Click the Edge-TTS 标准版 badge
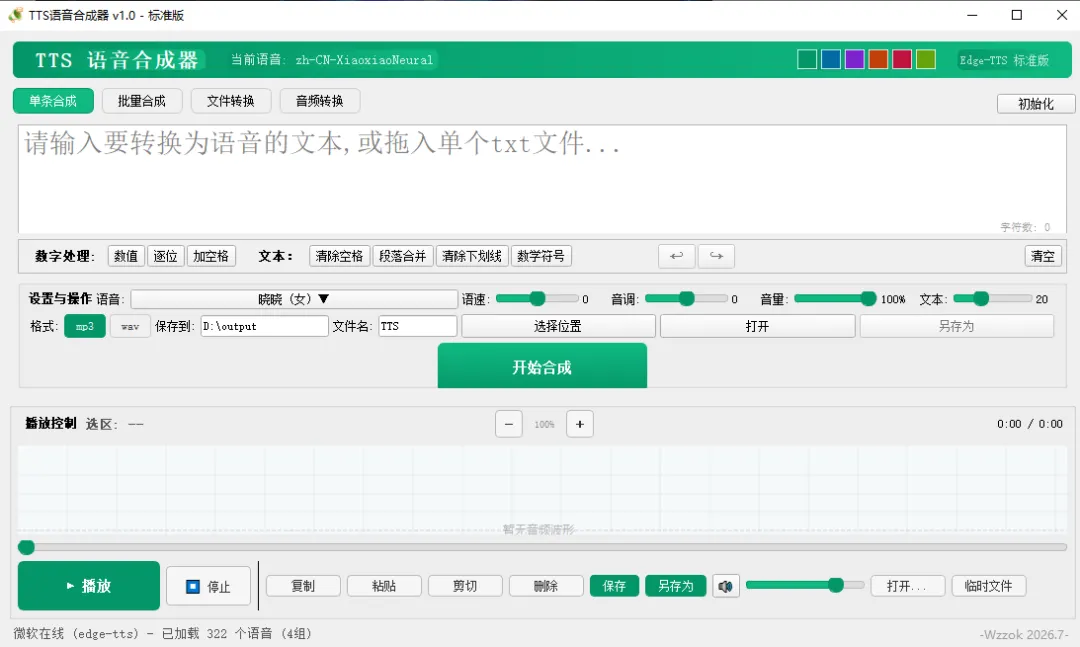This screenshot has width=1080, height=647. pos(1005,60)
